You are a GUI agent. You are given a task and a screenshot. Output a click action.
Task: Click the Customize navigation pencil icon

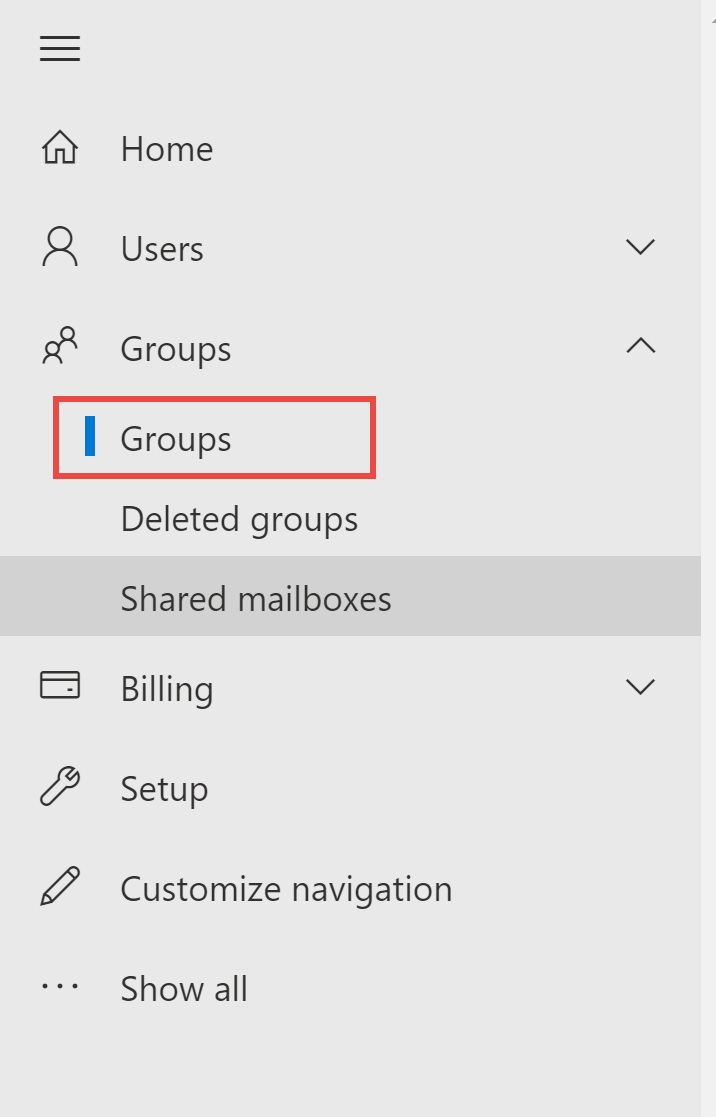click(x=60, y=886)
